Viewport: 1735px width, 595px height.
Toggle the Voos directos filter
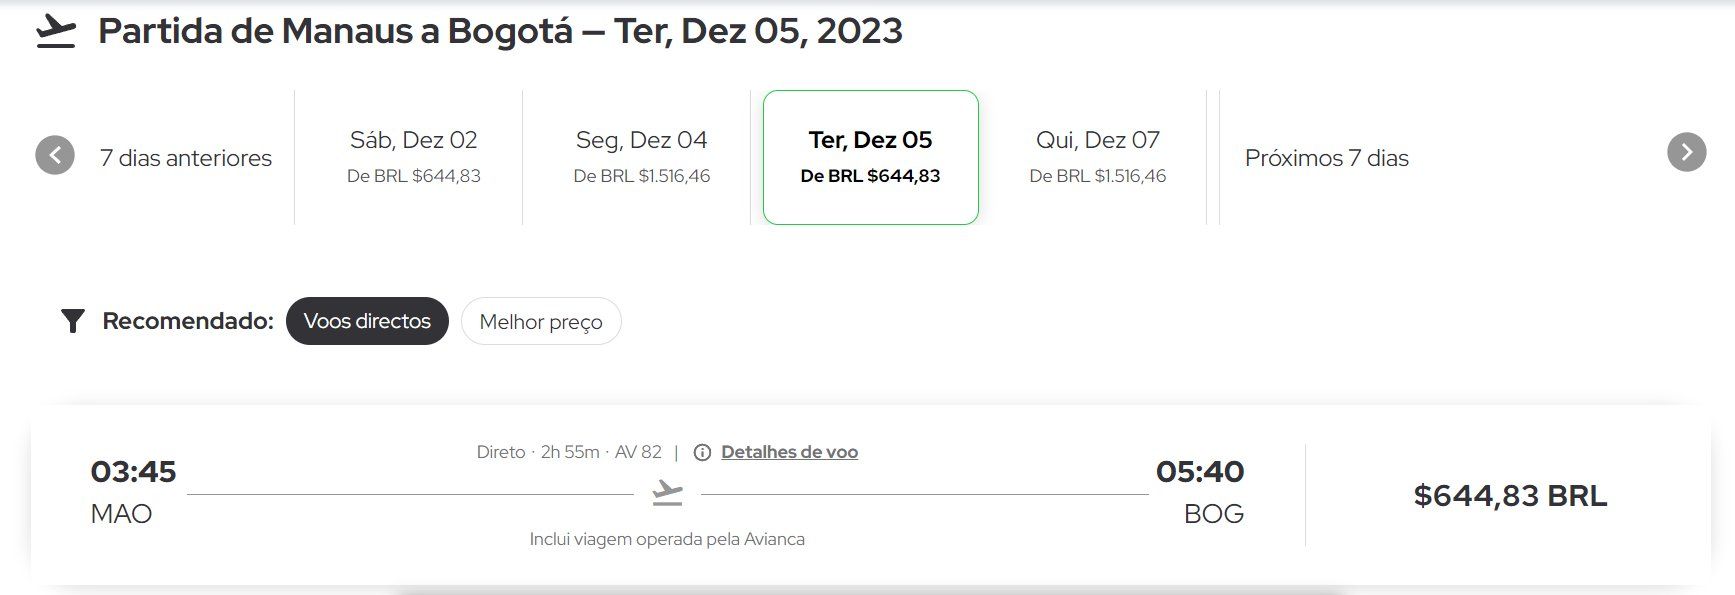[367, 321]
